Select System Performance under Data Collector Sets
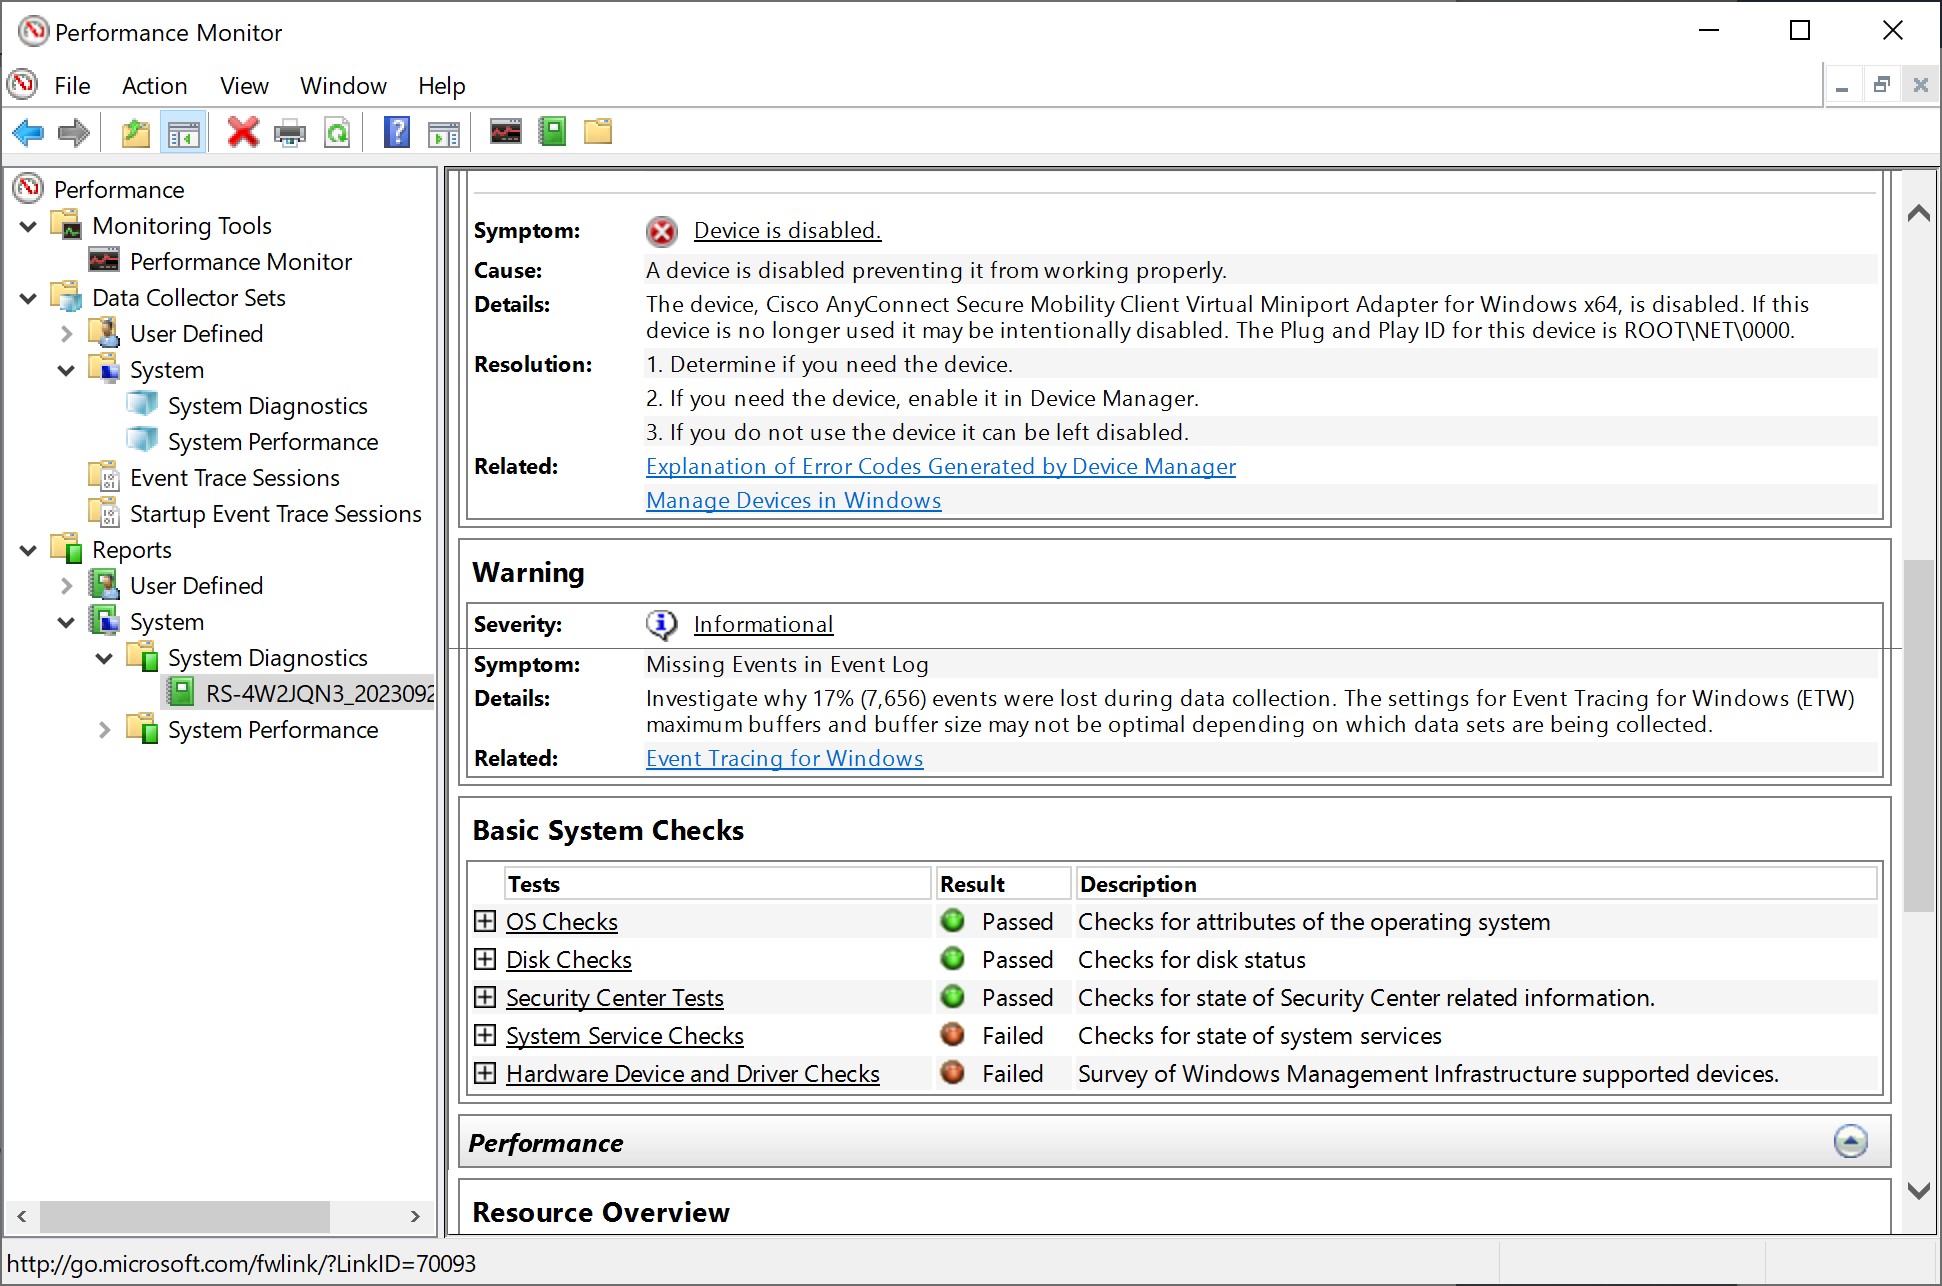This screenshot has height=1286, width=1942. point(272,442)
